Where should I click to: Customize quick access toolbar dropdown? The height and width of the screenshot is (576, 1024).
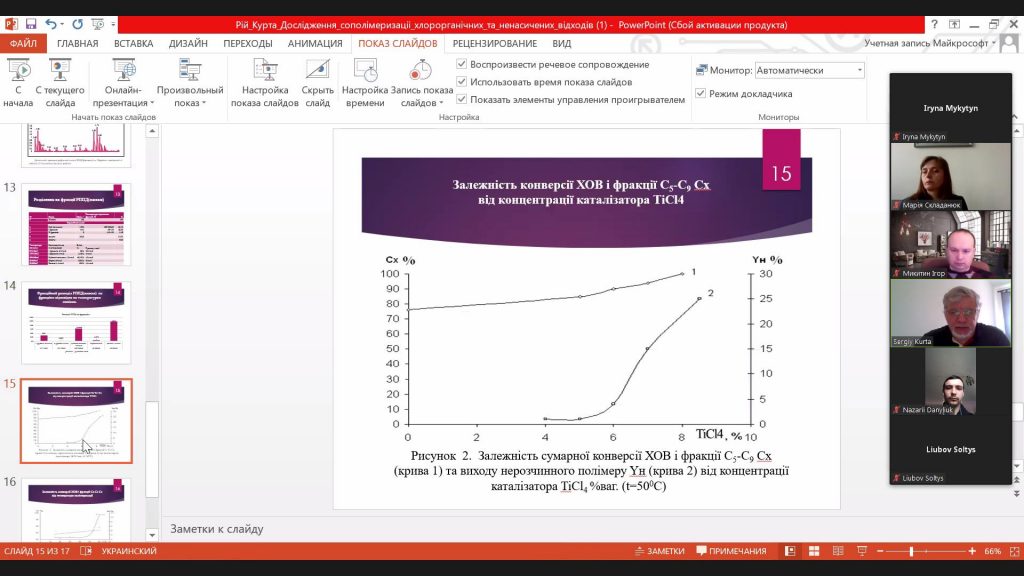(113, 24)
